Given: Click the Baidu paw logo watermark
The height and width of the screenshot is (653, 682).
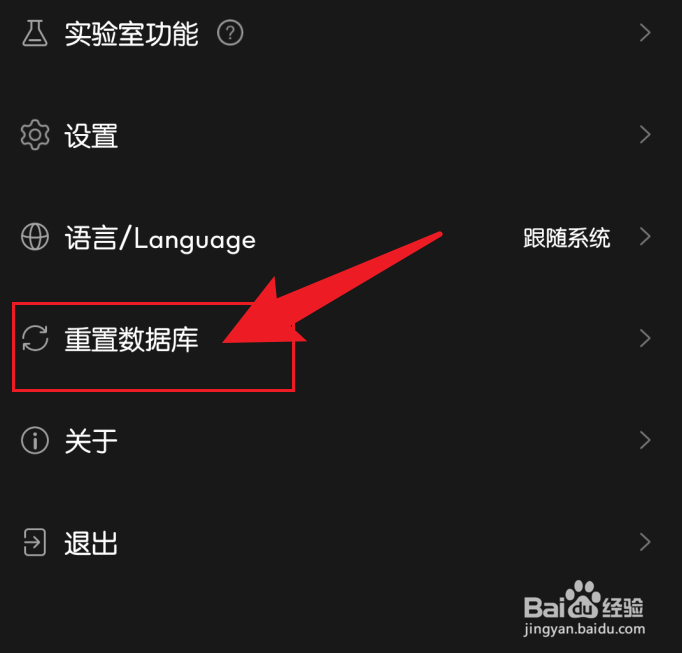Looking at the screenshot, I should [584, 601].
